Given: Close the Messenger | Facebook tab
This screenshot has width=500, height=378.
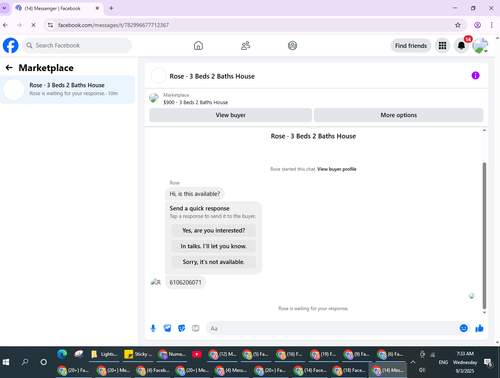Looking at the screenshot, I should pyautogui.click(x=97, y=8).
